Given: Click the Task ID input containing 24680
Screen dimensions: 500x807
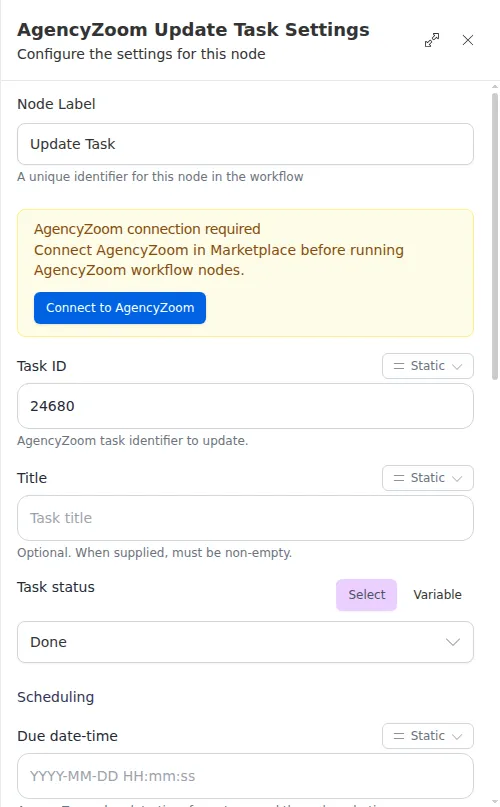Looking at the screenshot, I should pyautogui.click(x=245, y=406).
